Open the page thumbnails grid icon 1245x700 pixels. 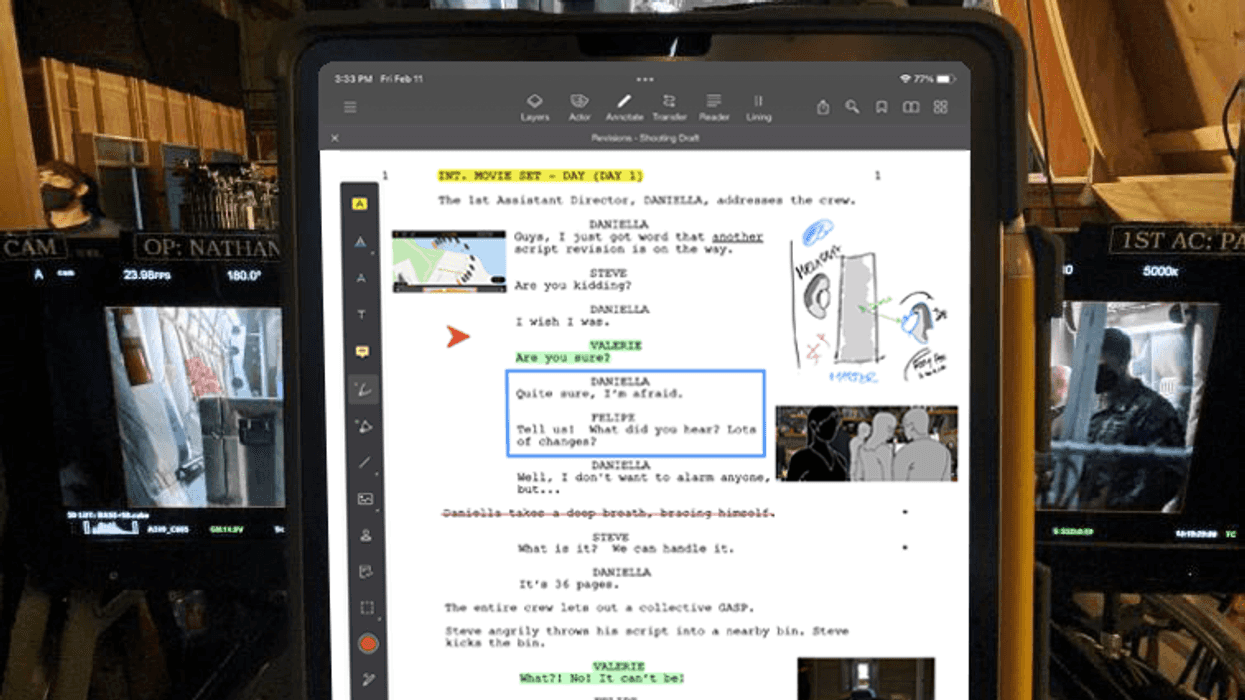click(940, 107)
